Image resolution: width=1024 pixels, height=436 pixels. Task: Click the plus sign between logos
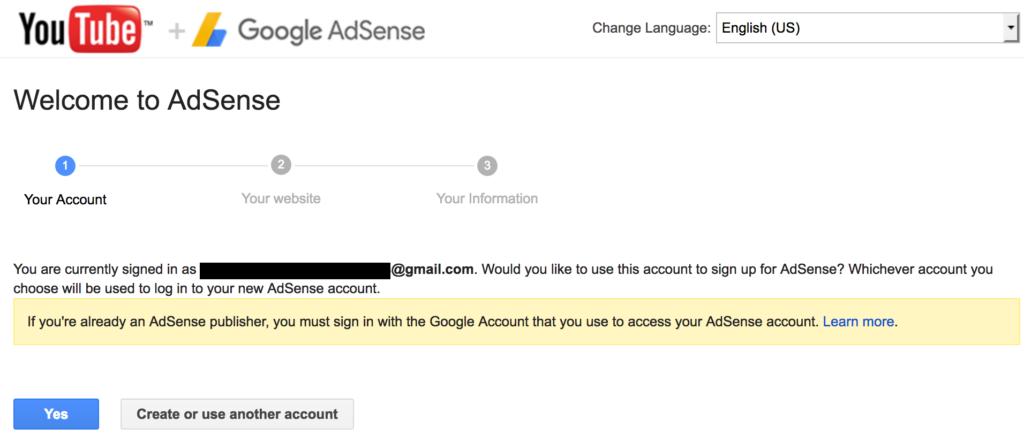point(177,31)
